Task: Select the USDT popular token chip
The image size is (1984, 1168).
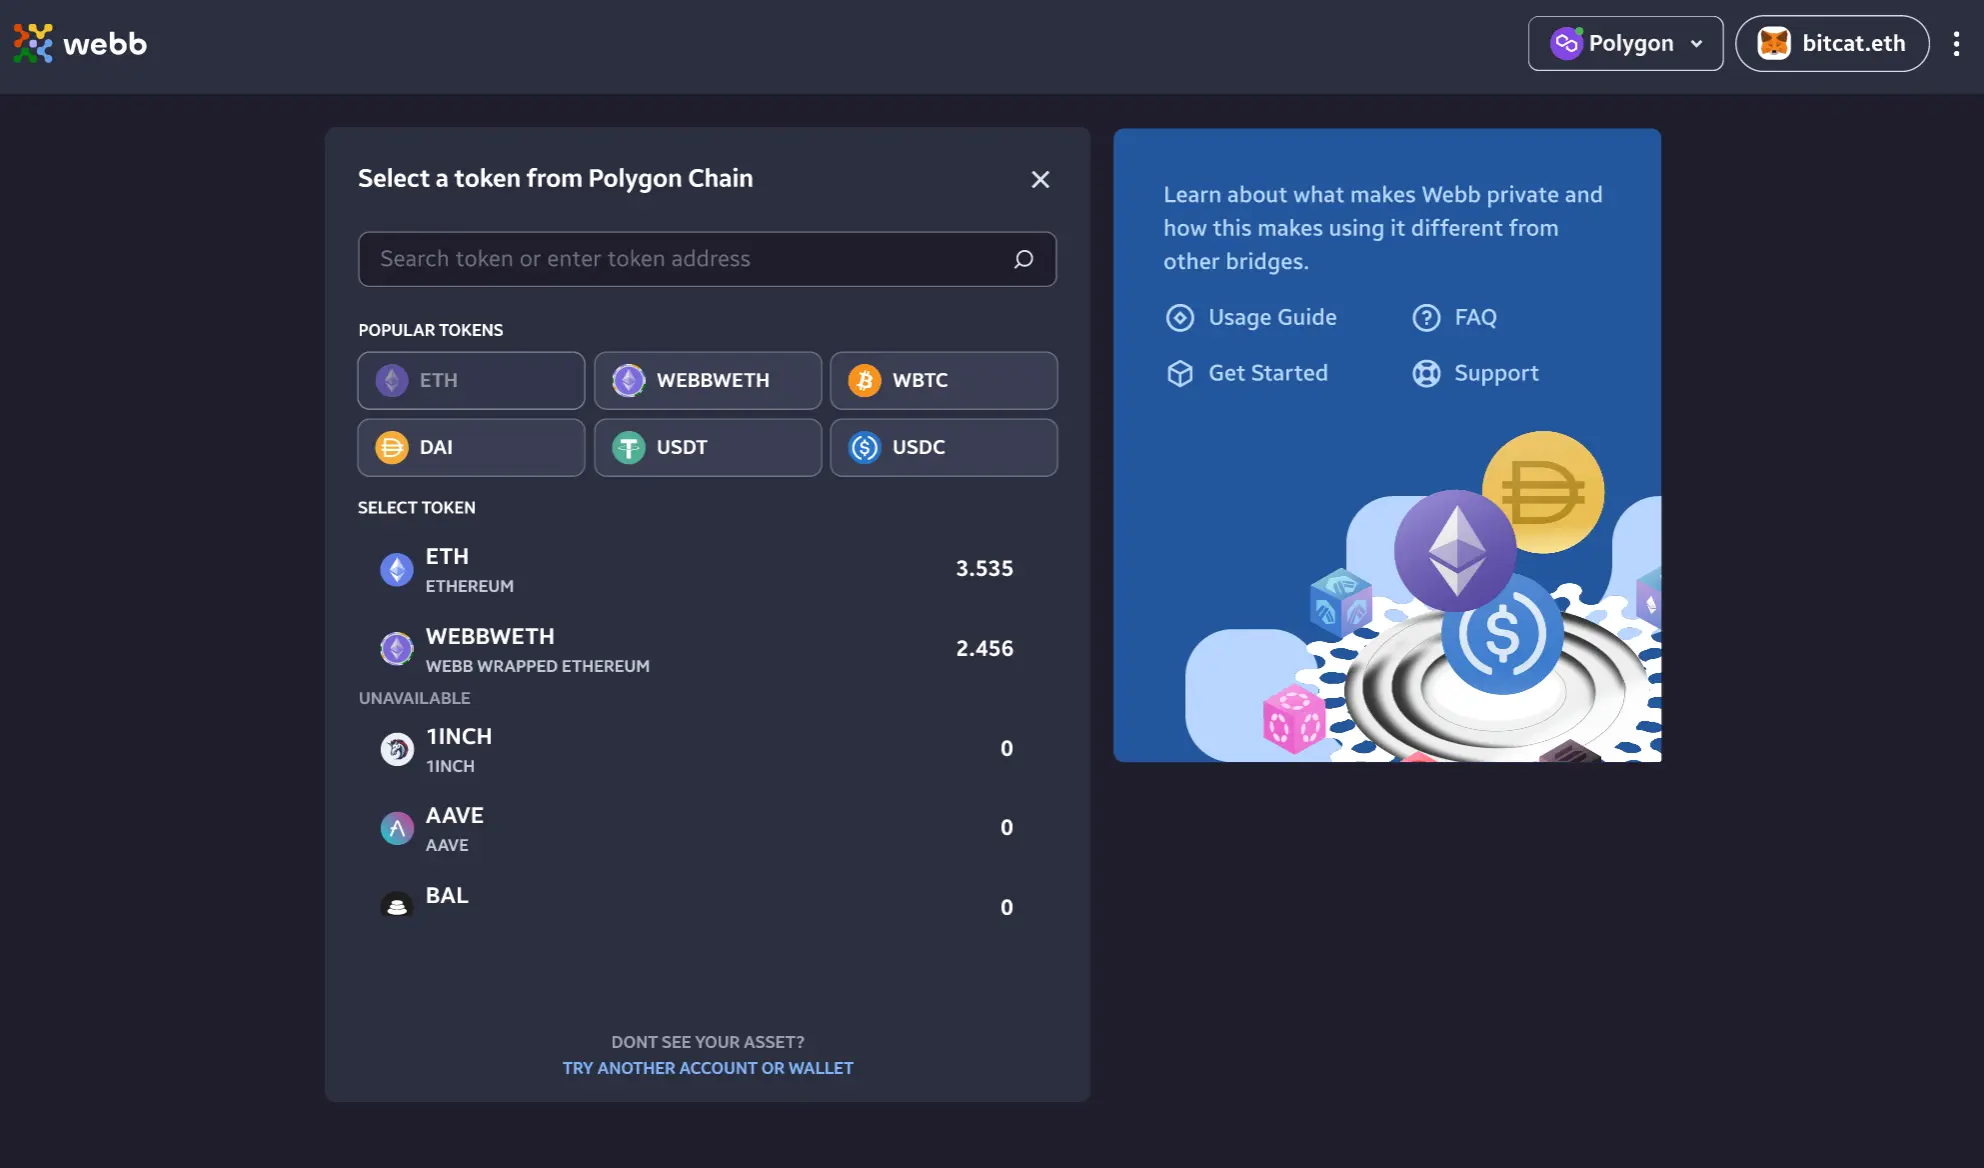Action: (707, 447)
